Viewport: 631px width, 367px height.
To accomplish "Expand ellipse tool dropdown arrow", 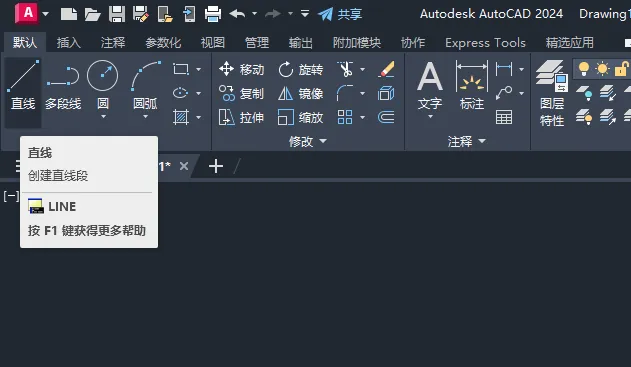I will pyautogui.click(x=198, y=94).
